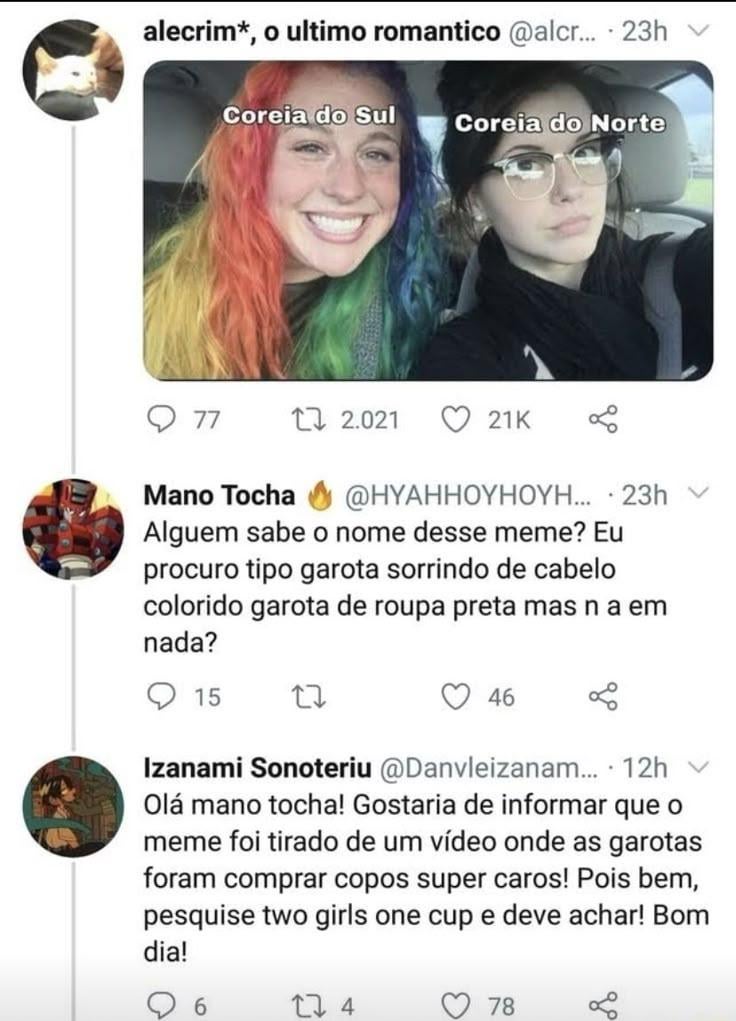Like Izanami Sonoteriu's tweet with 78 likes

pos(456,1005)
